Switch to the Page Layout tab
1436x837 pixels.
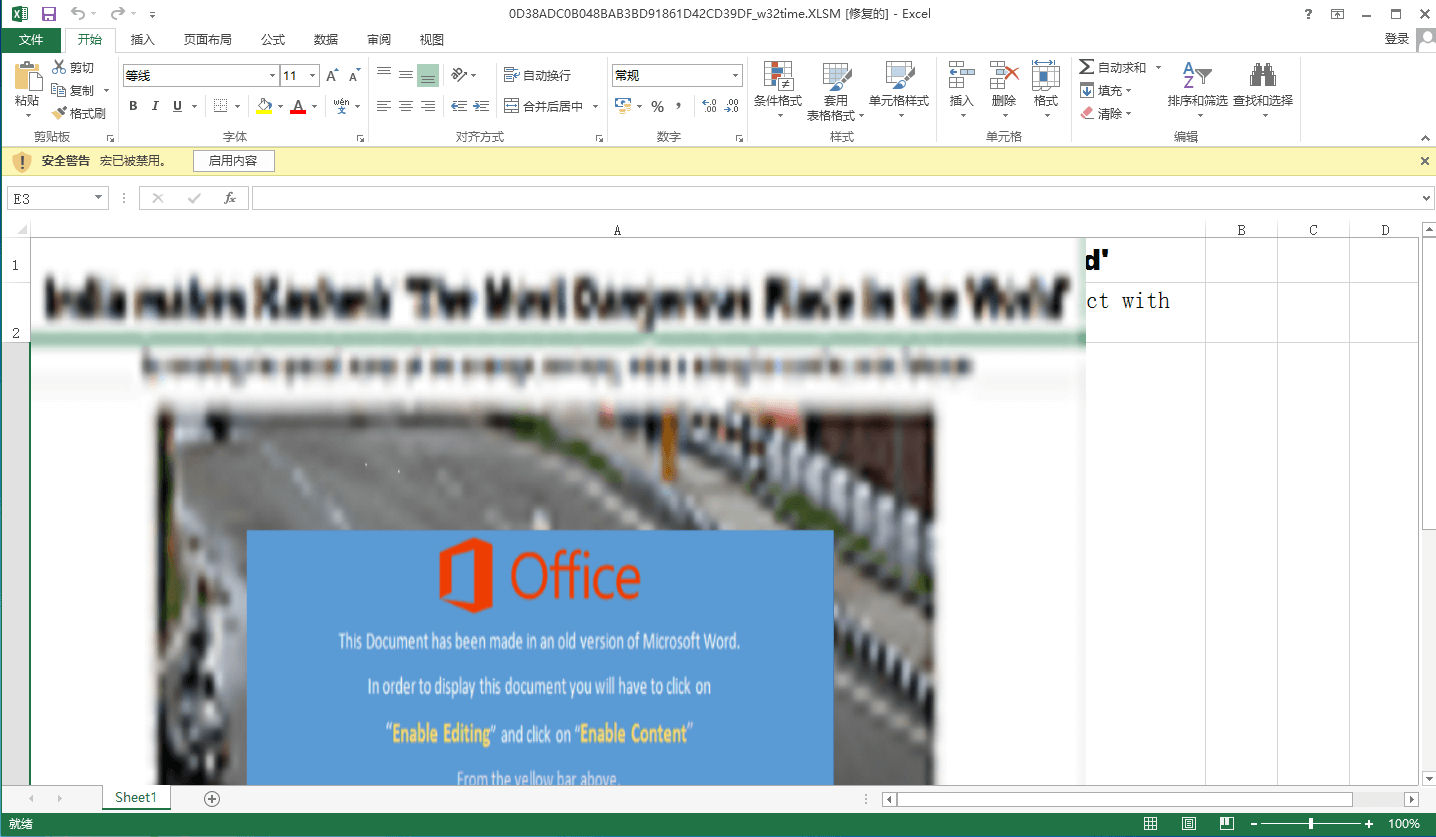(208, 39)
